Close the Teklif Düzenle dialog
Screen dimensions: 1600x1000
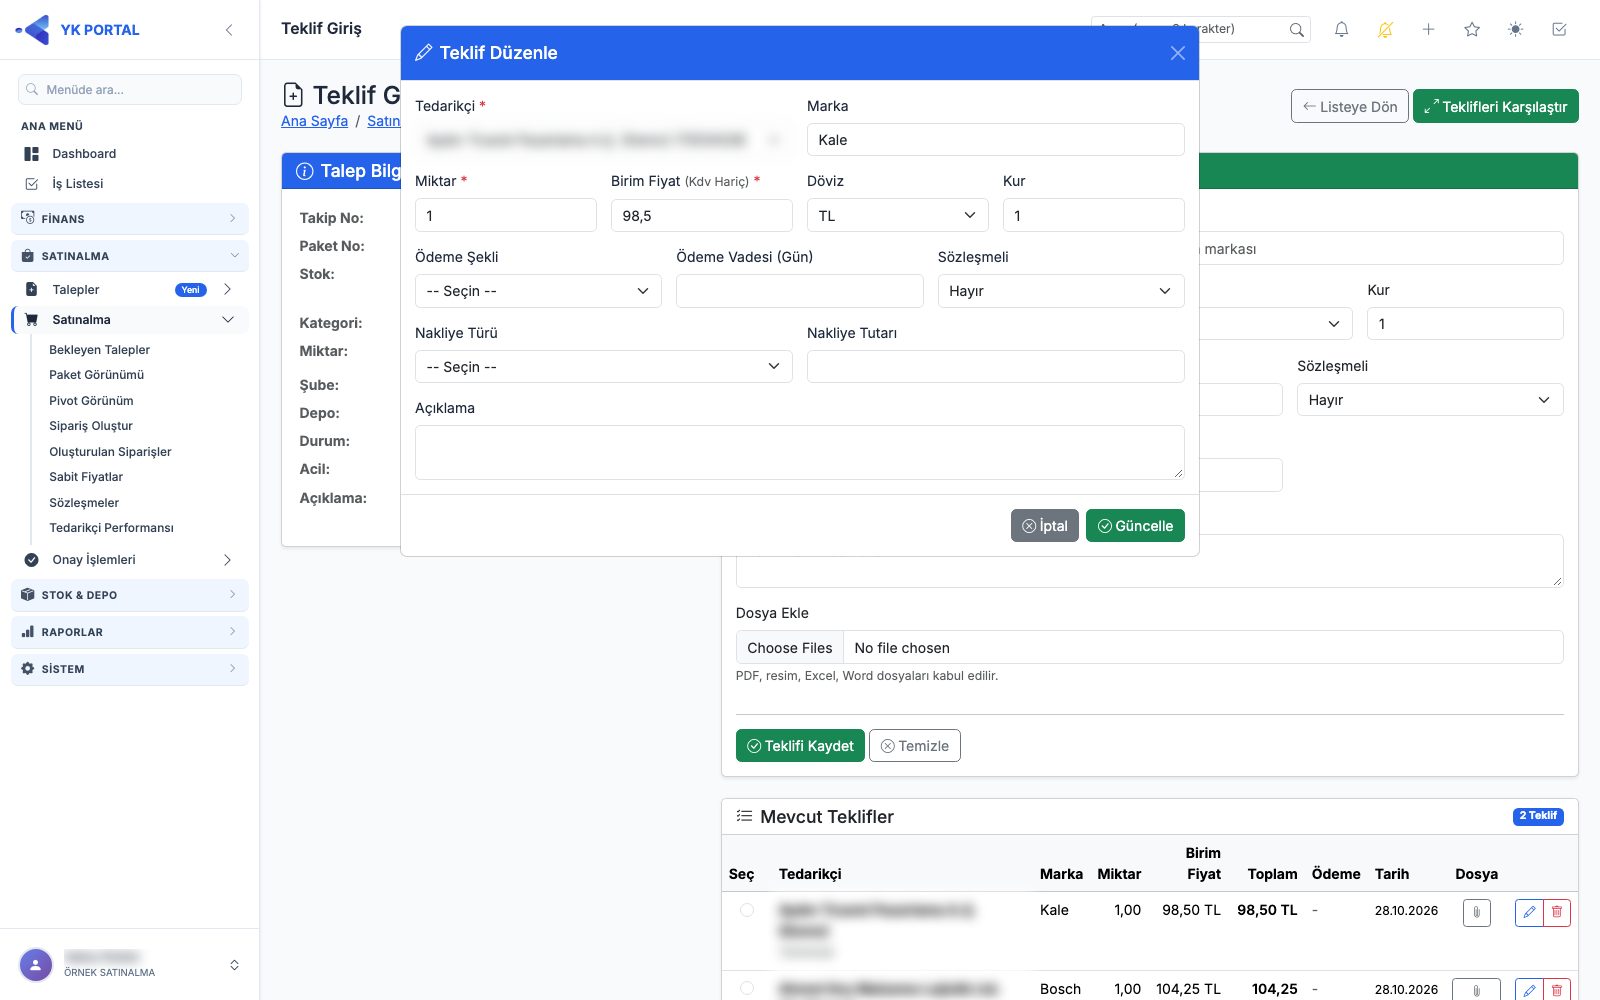tap(1178, 53)
